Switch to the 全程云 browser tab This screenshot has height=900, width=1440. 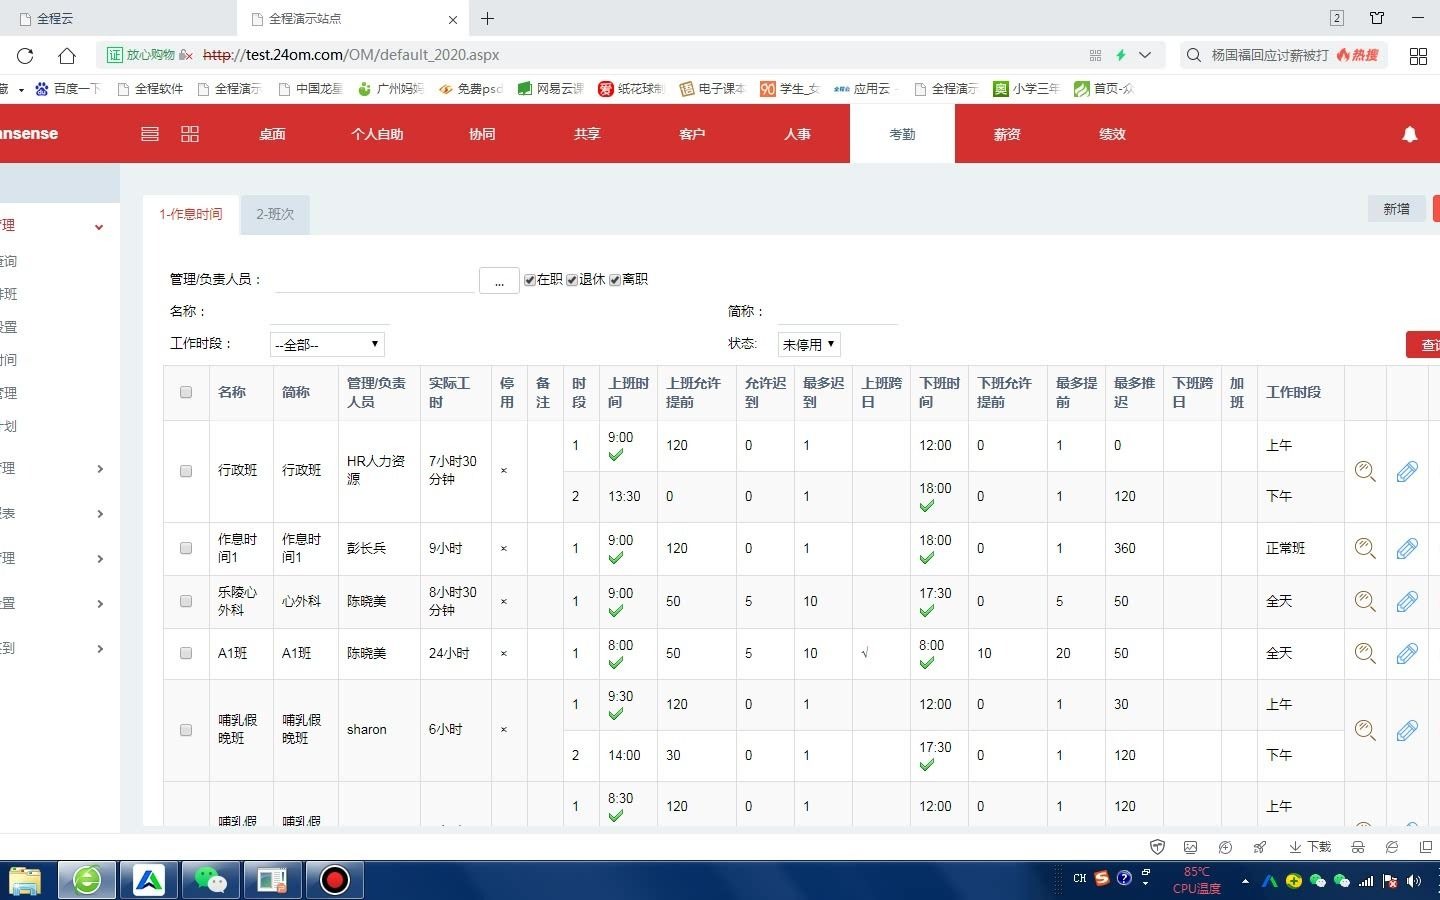[118, 18]
